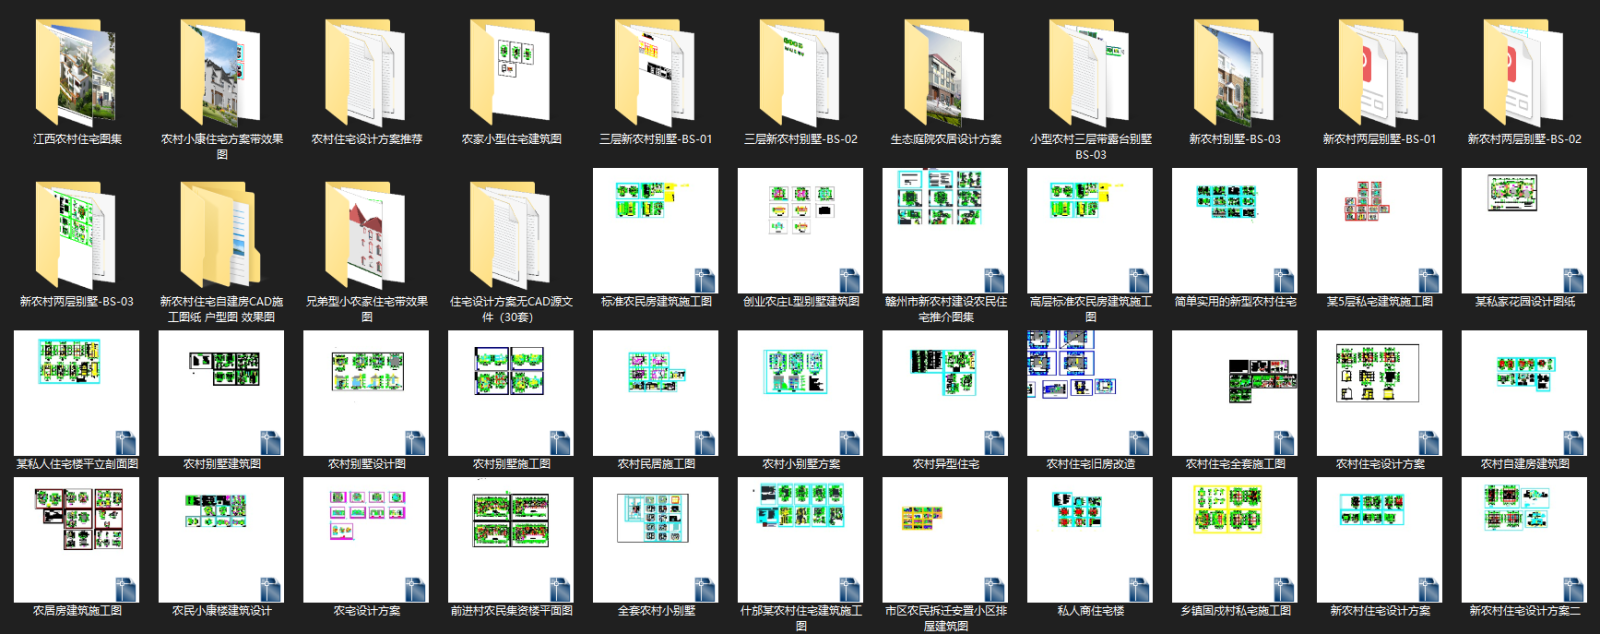
Task: Select the 赣州市新农村建设农民住宅推介图集 thumbnail
Action: point(946,231)
